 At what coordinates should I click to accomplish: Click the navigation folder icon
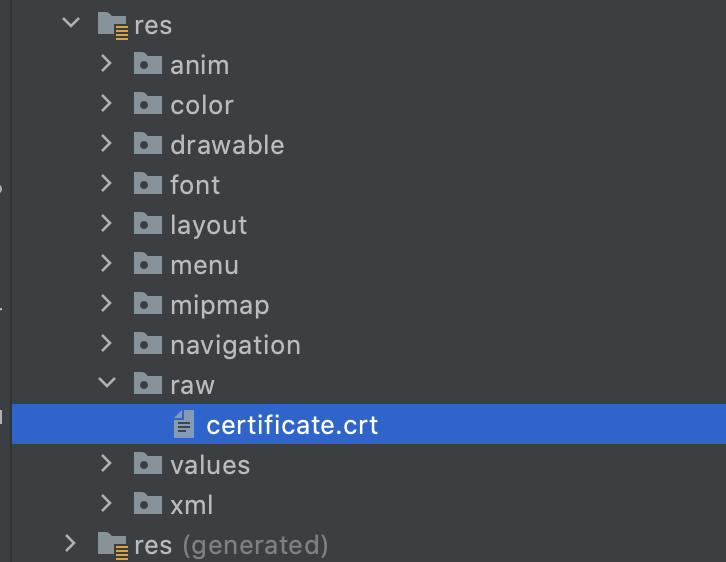pyautogui.click(x=148, y=343)
